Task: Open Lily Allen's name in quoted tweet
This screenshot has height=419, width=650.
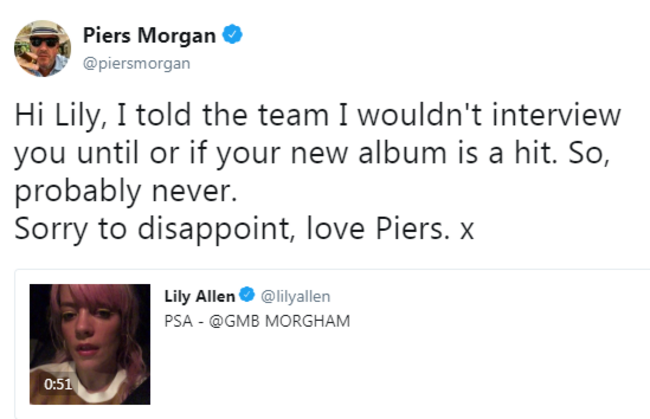Action: tap(200, 296)
